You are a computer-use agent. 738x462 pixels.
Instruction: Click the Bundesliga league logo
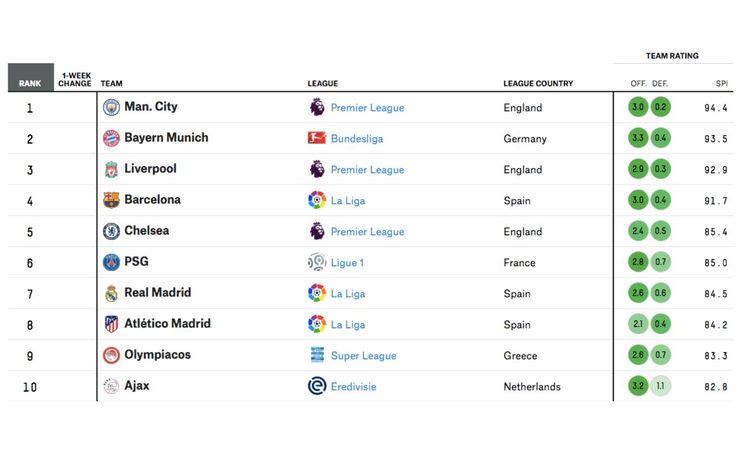[317, 138]
